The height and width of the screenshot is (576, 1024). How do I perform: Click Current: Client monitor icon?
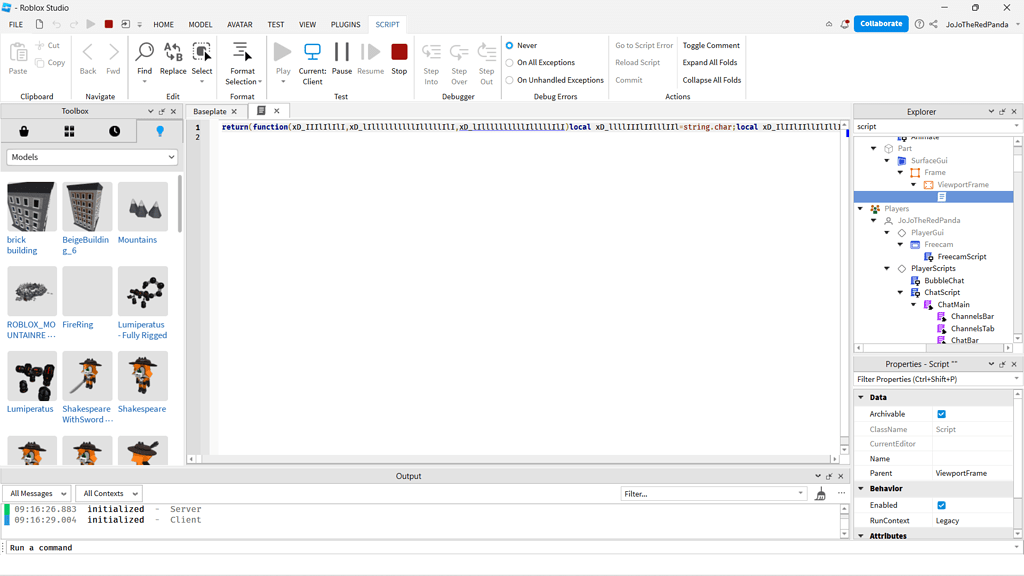312,52
